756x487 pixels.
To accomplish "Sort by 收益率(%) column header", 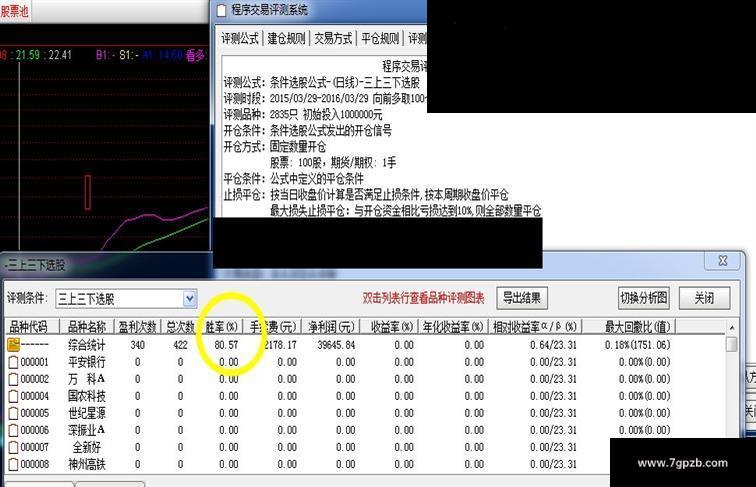I will click(390, 327).
